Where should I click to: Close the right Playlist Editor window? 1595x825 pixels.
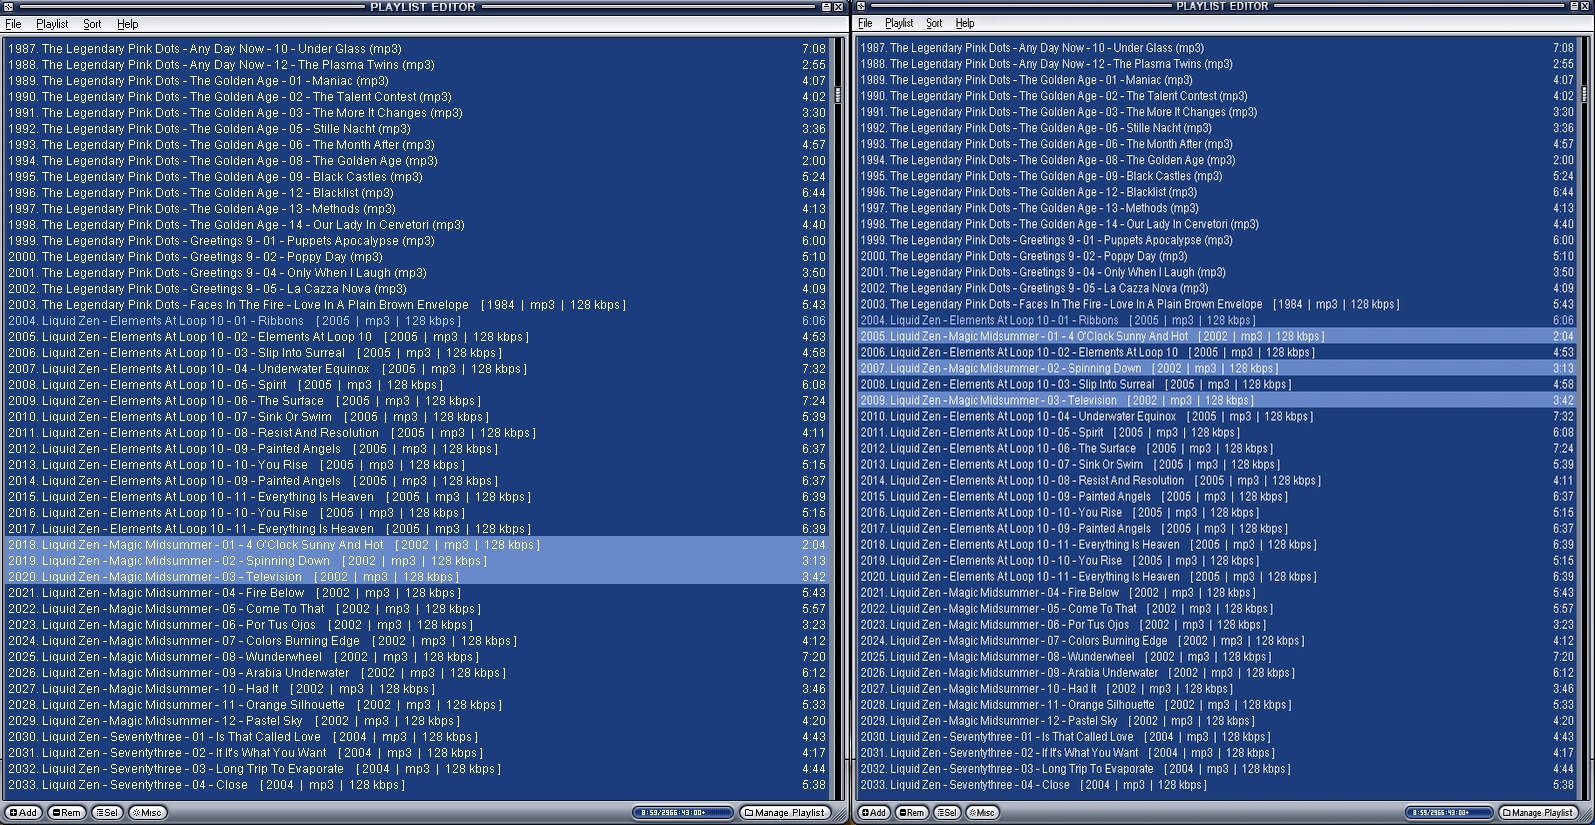click(x=1586, y=6)
